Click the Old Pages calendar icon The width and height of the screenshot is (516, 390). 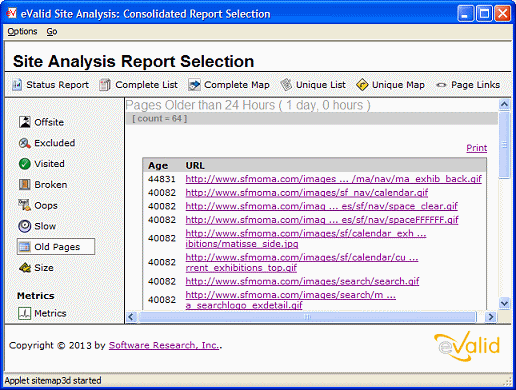click(x=25, y=247)
